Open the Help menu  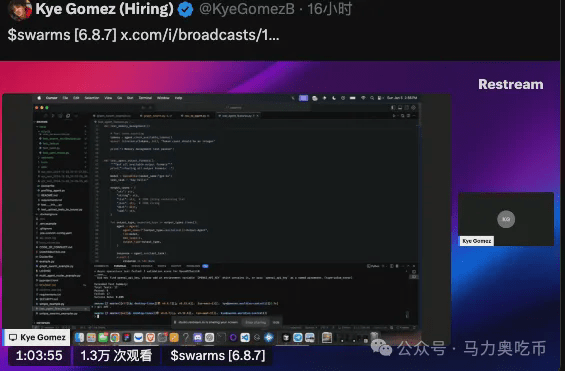coord(178,98)
